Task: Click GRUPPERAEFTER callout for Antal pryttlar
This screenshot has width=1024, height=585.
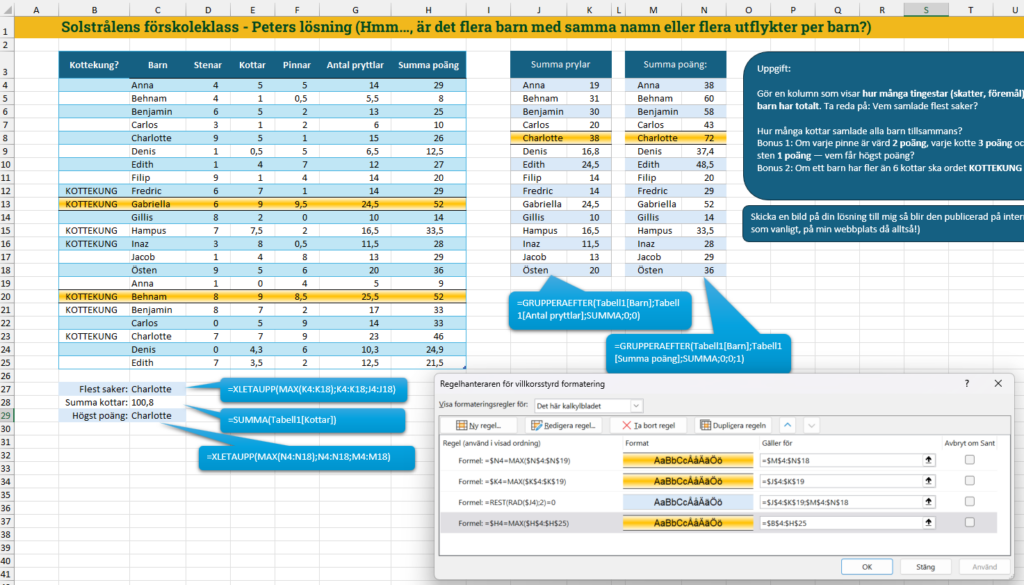Action: (600, 309)
